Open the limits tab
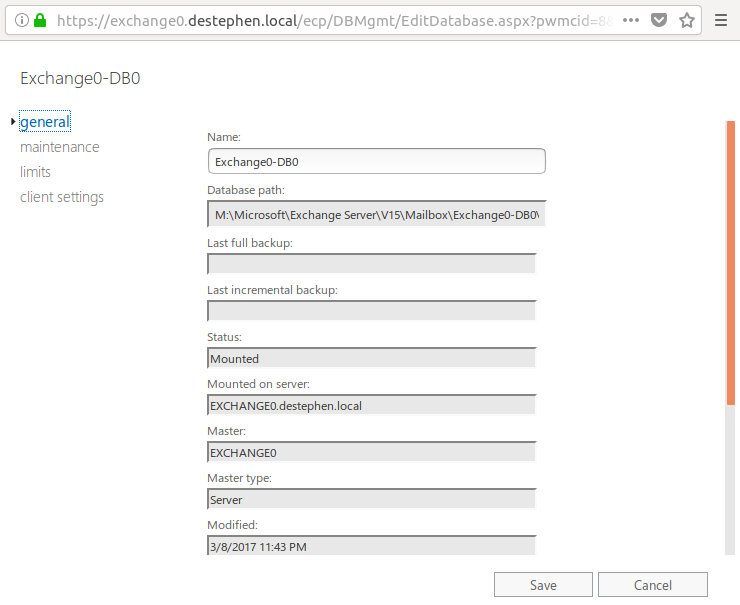 35,172
